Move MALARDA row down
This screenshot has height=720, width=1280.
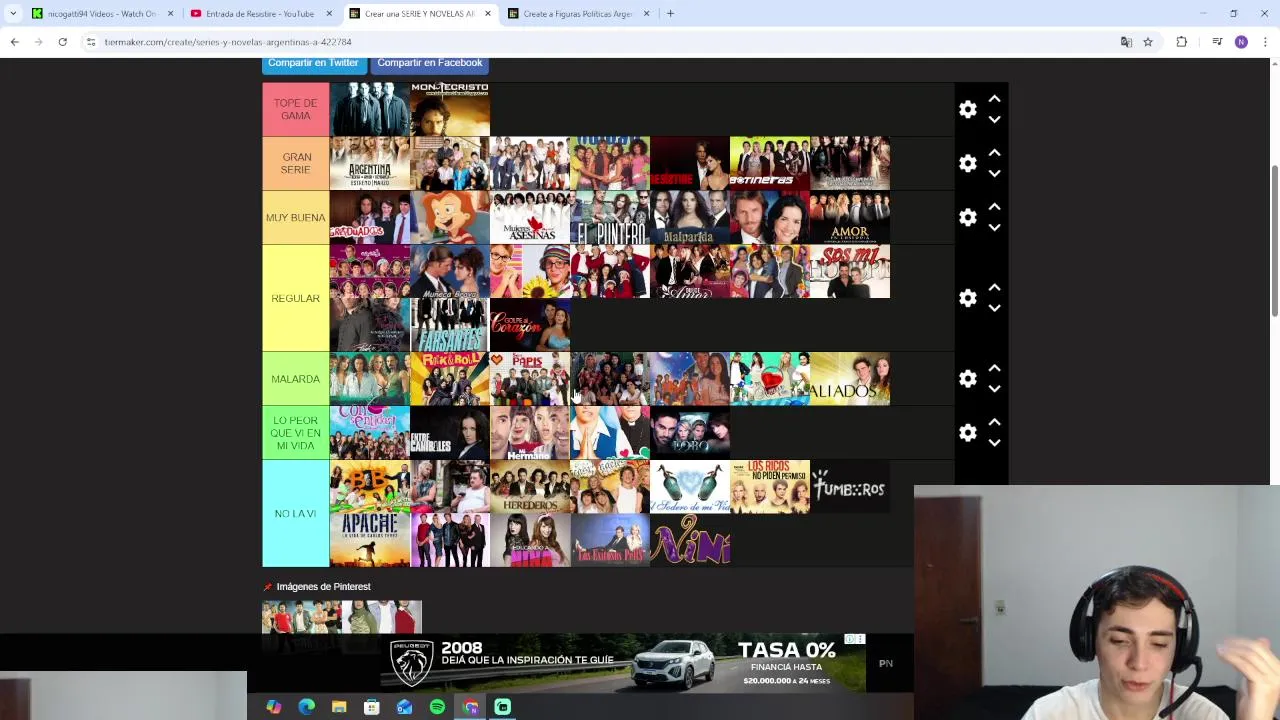pyautogui.click(x=994, y=389)
